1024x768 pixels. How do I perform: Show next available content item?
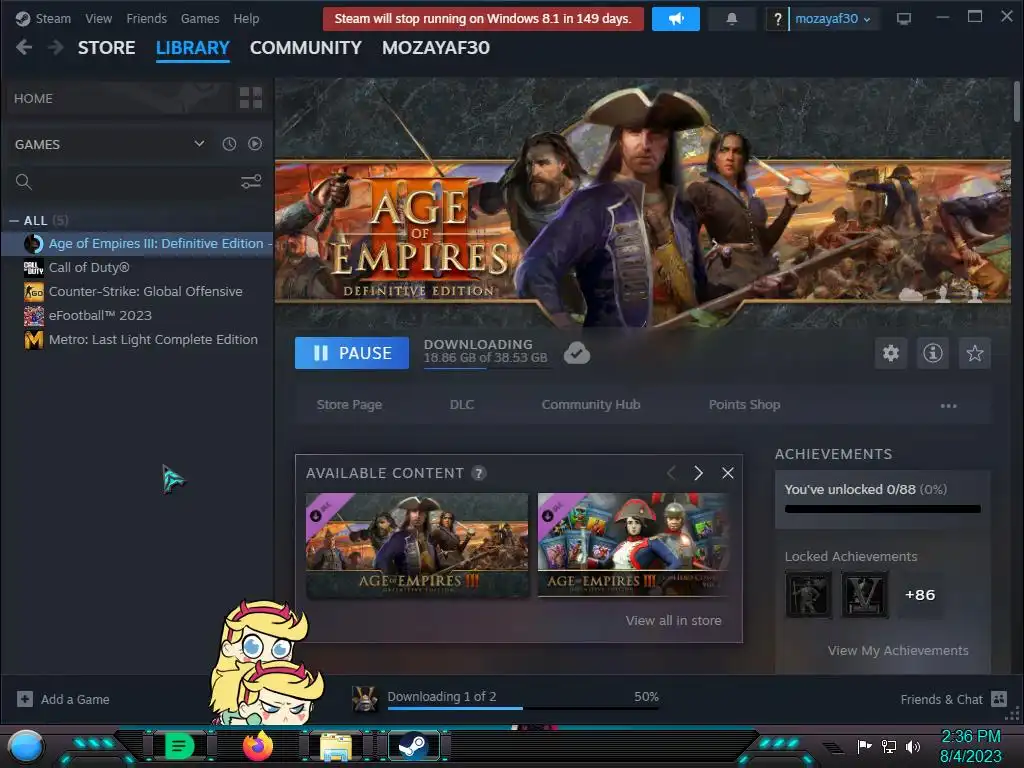click(x=699, y=473)
